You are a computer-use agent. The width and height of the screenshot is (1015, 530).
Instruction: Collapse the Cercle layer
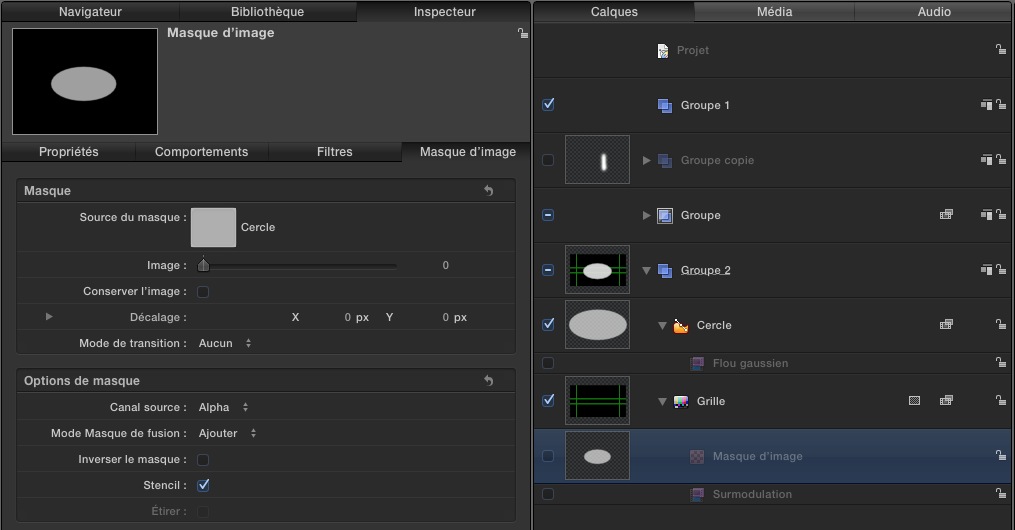click(x=662, y=326)
